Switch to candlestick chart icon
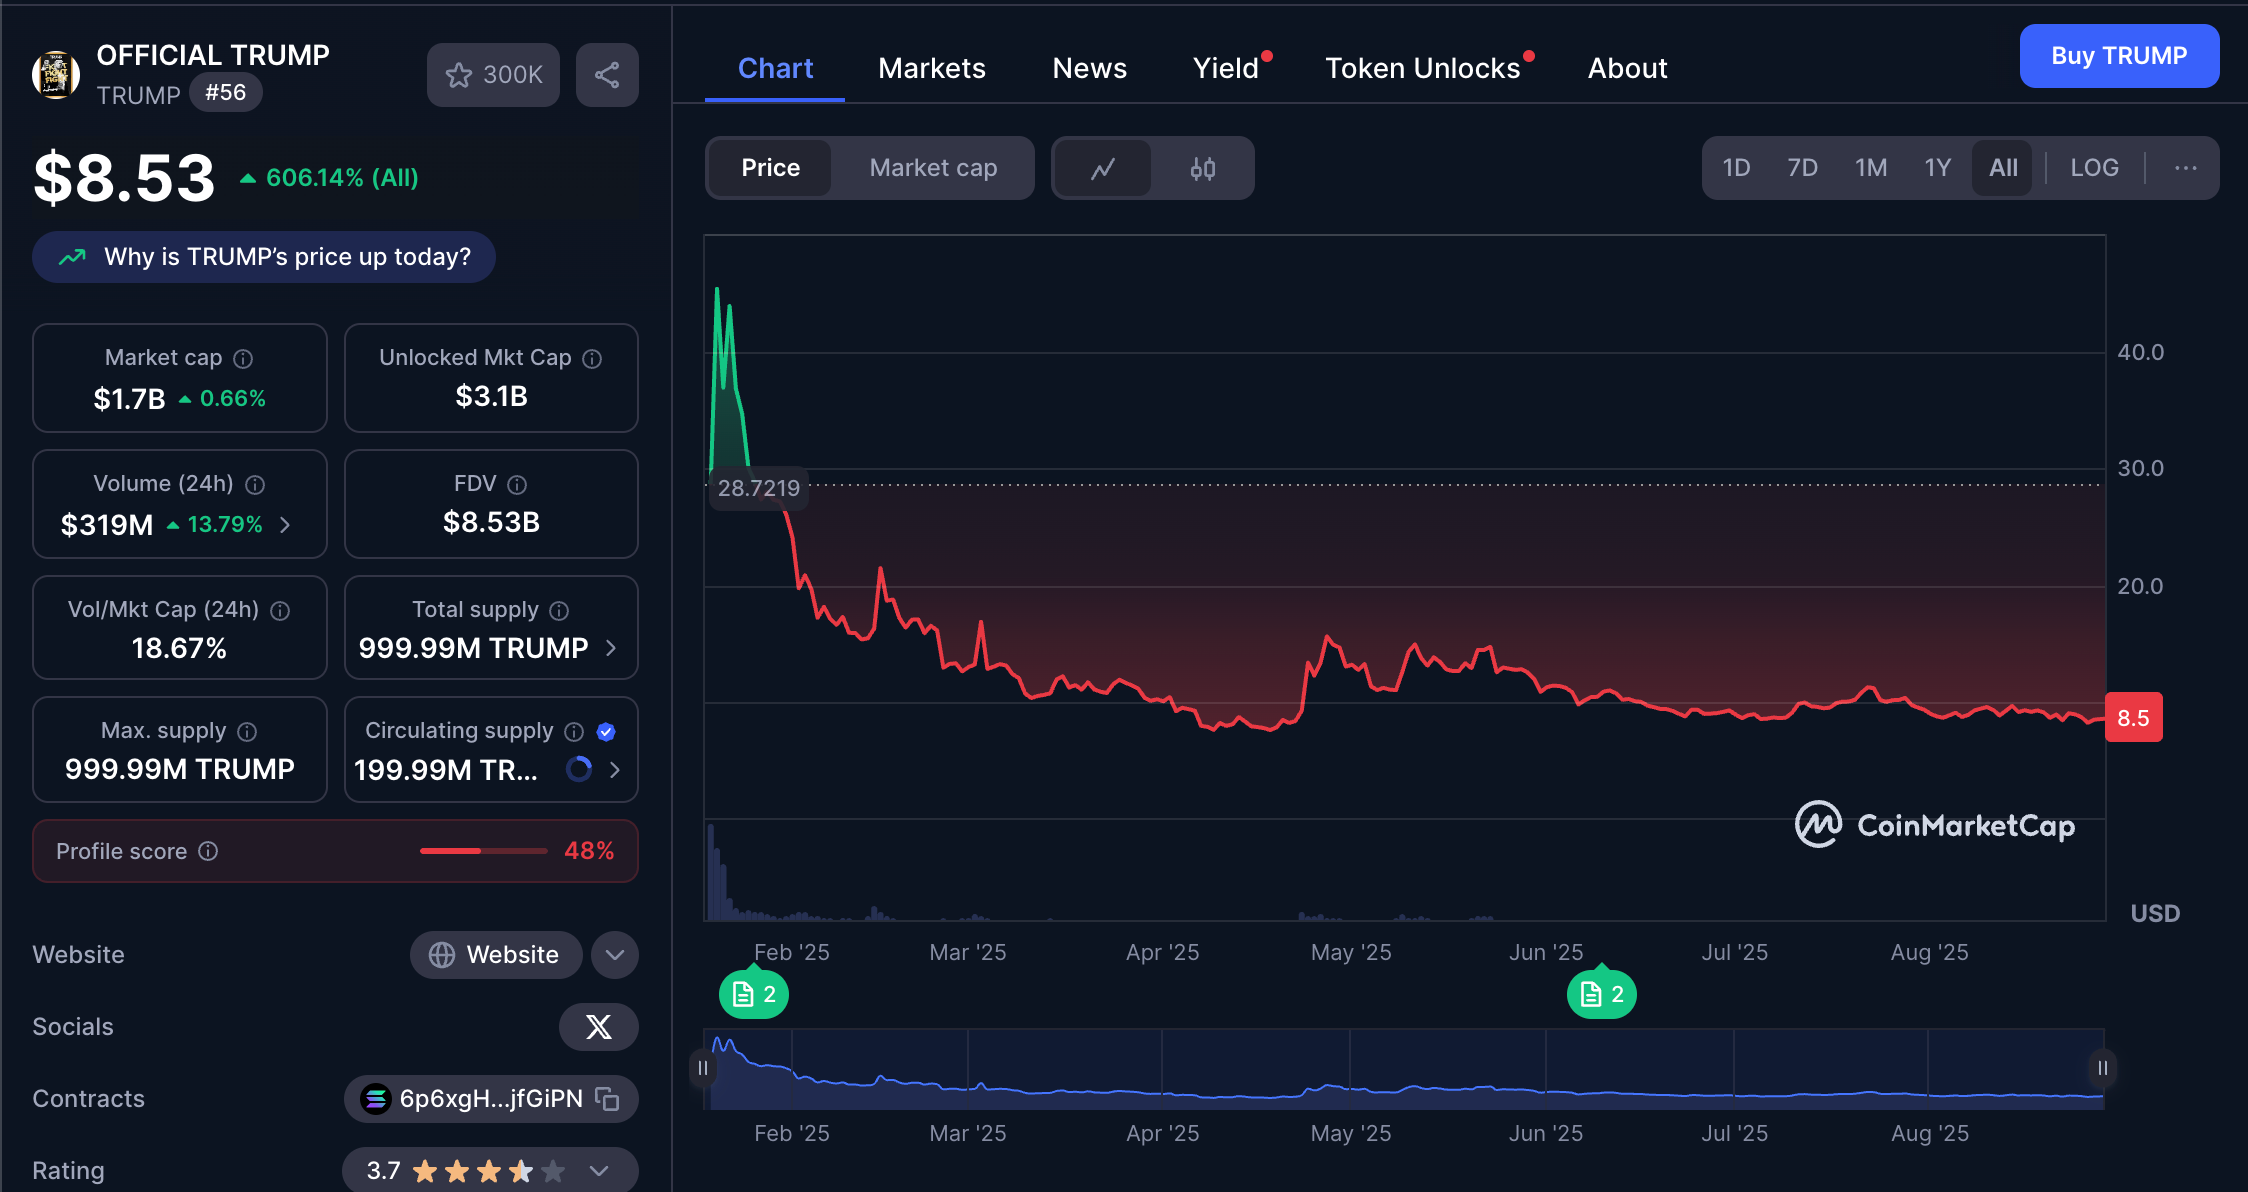The width and height of the screenshot is (2248, 1192). (1203, 168)
